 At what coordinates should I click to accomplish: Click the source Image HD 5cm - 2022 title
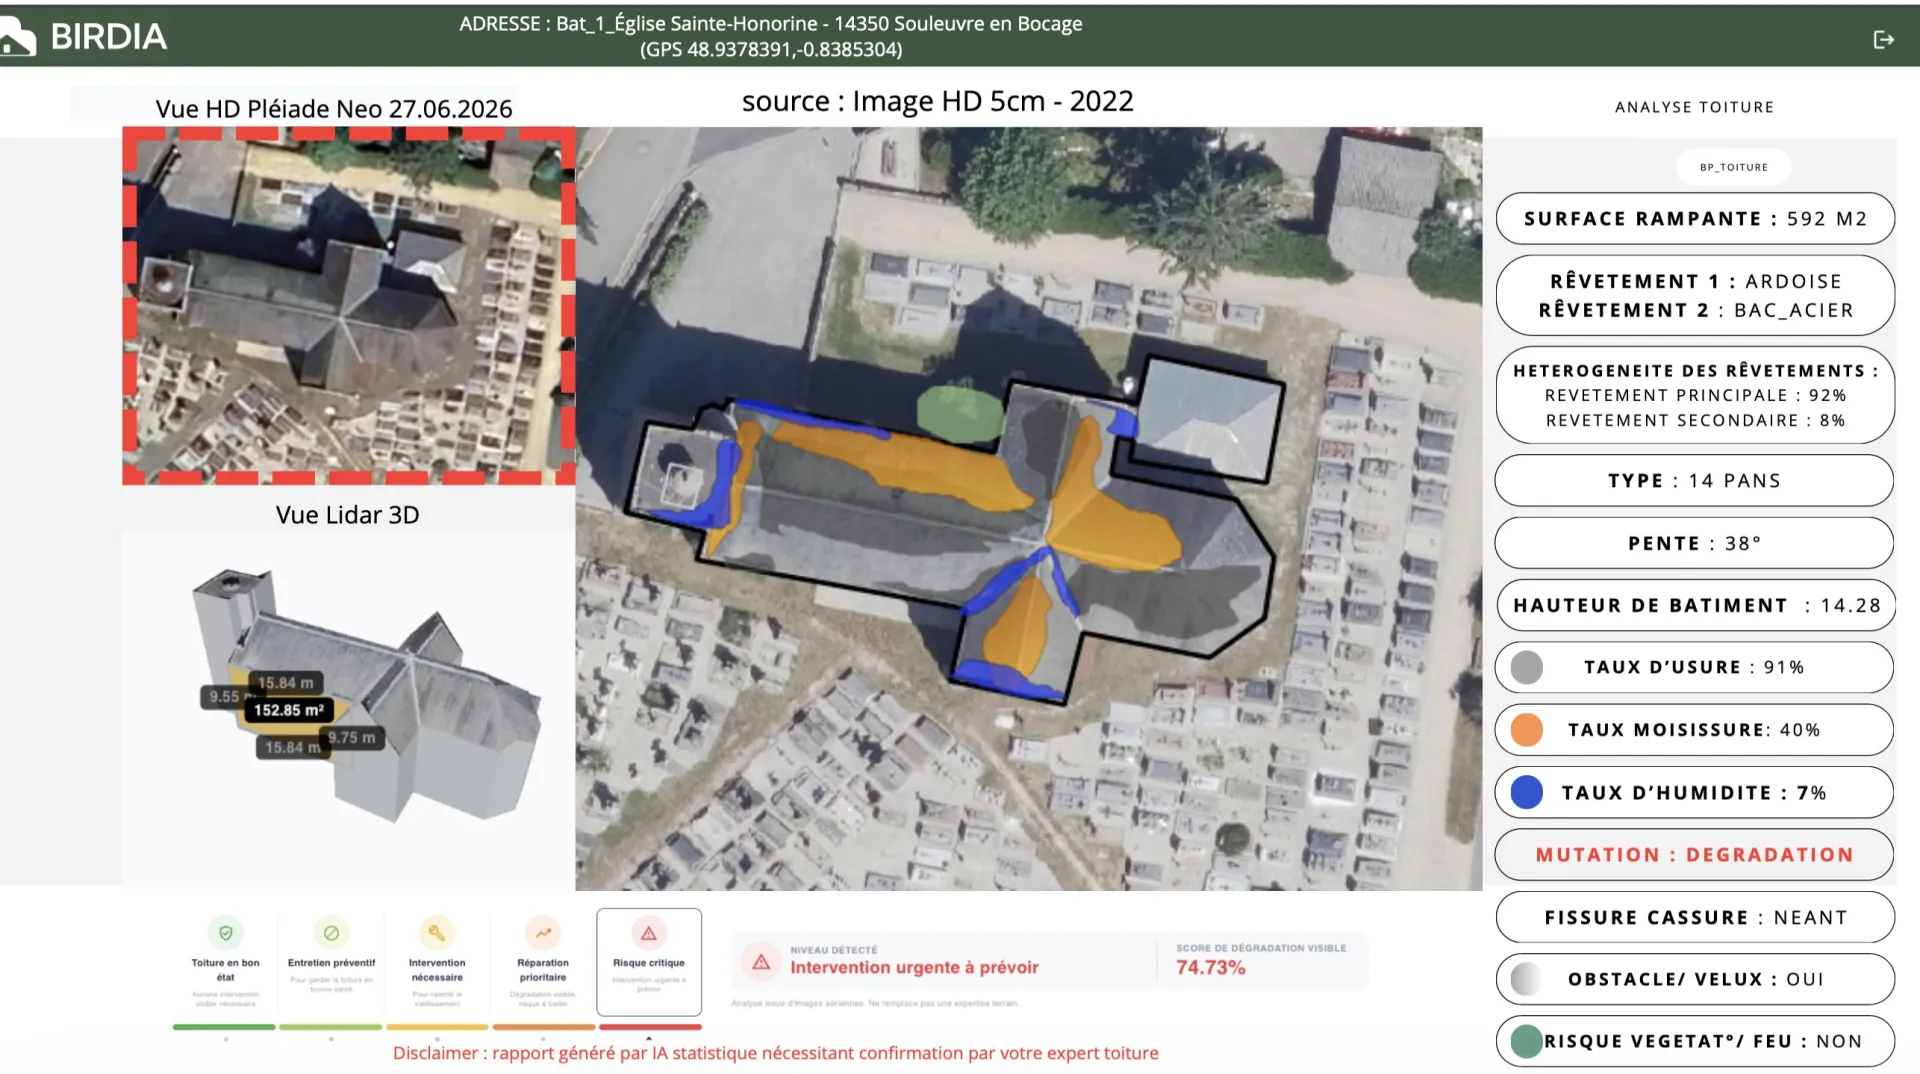tap(937, 101)
